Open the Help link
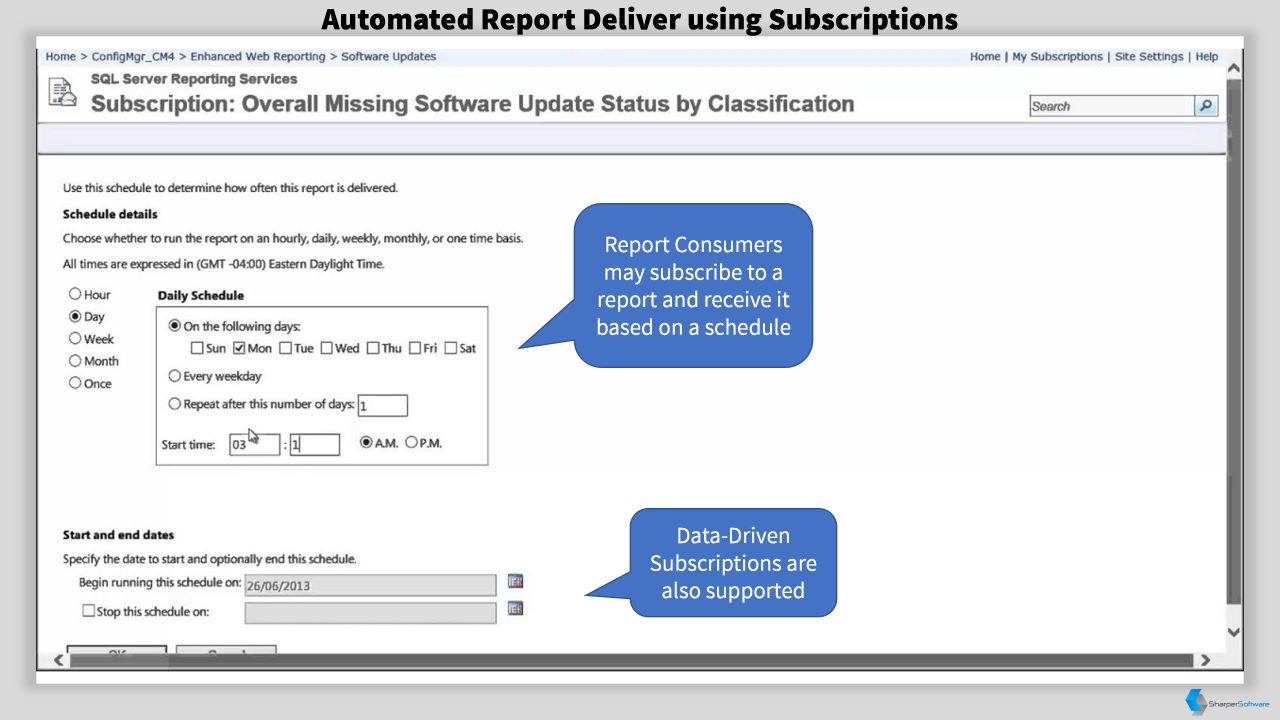 (x=1207, y=57)
